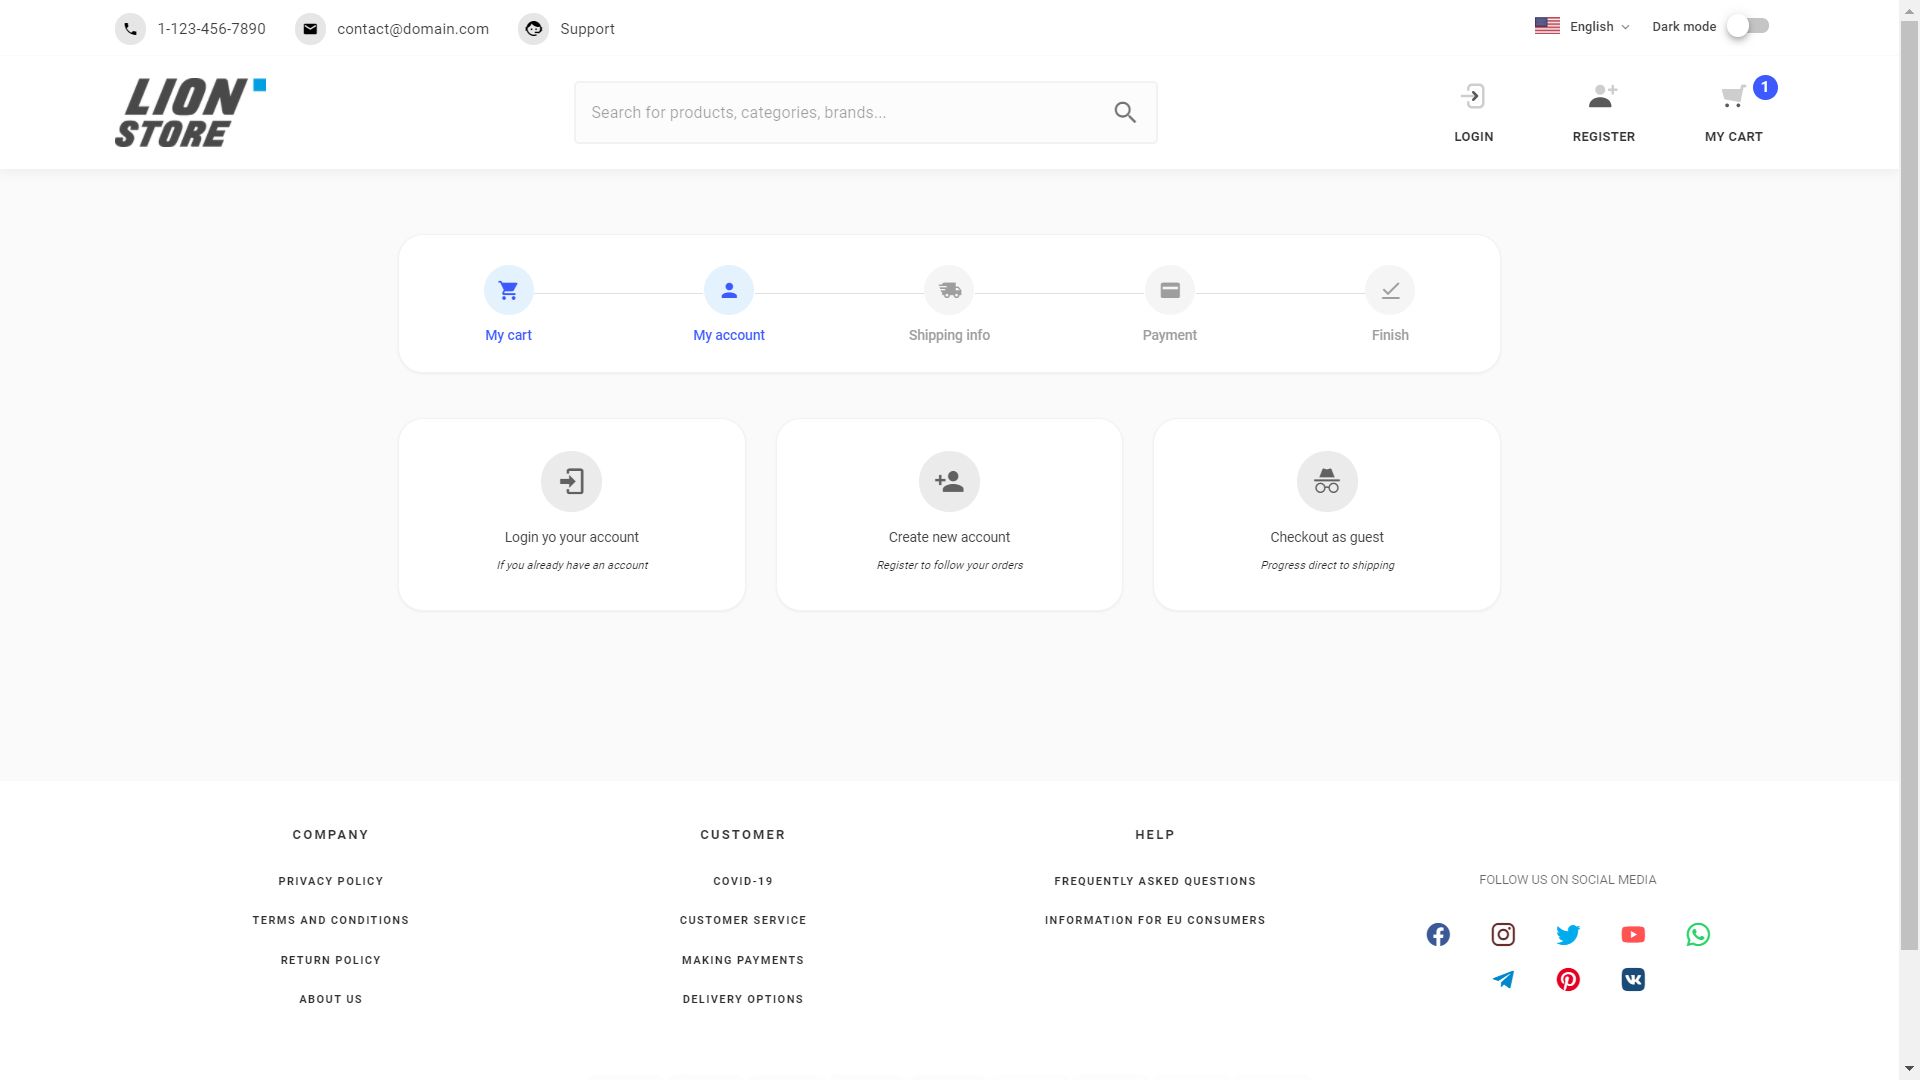Click the Register person-plus icon in header

(x=1603, y=96)
